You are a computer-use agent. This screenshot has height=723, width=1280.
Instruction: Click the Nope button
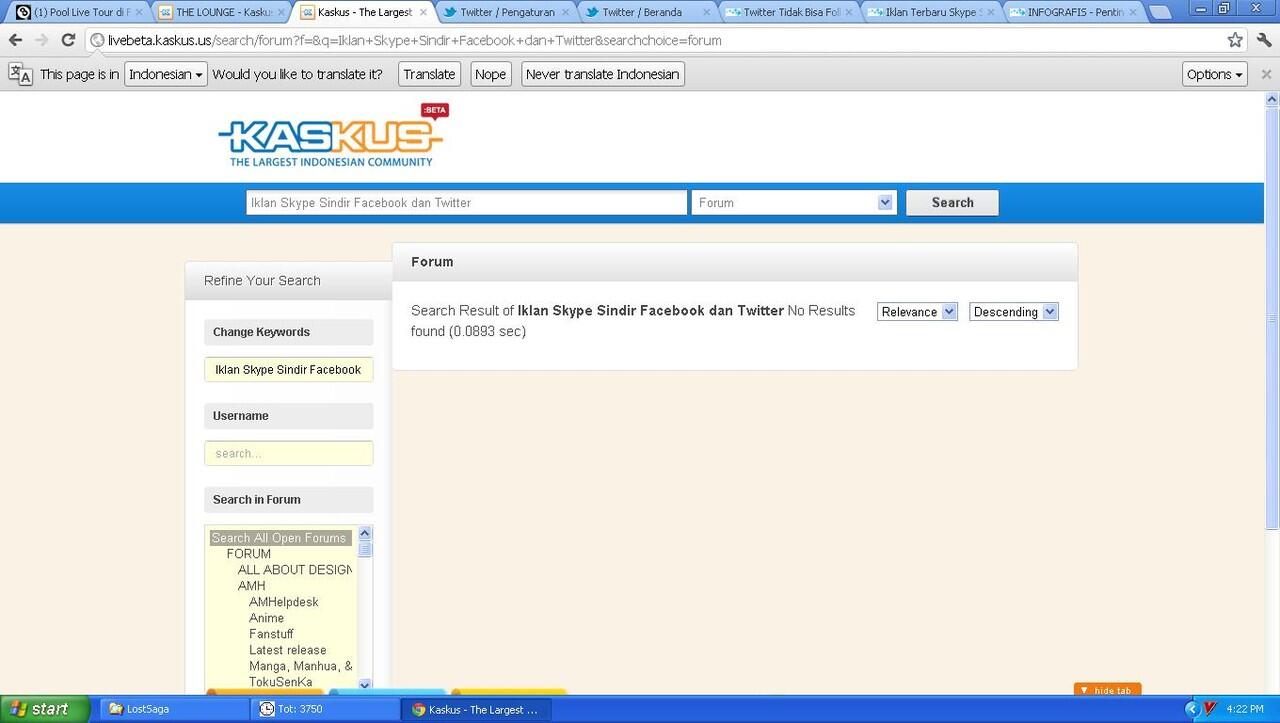[x=490, y=74]
